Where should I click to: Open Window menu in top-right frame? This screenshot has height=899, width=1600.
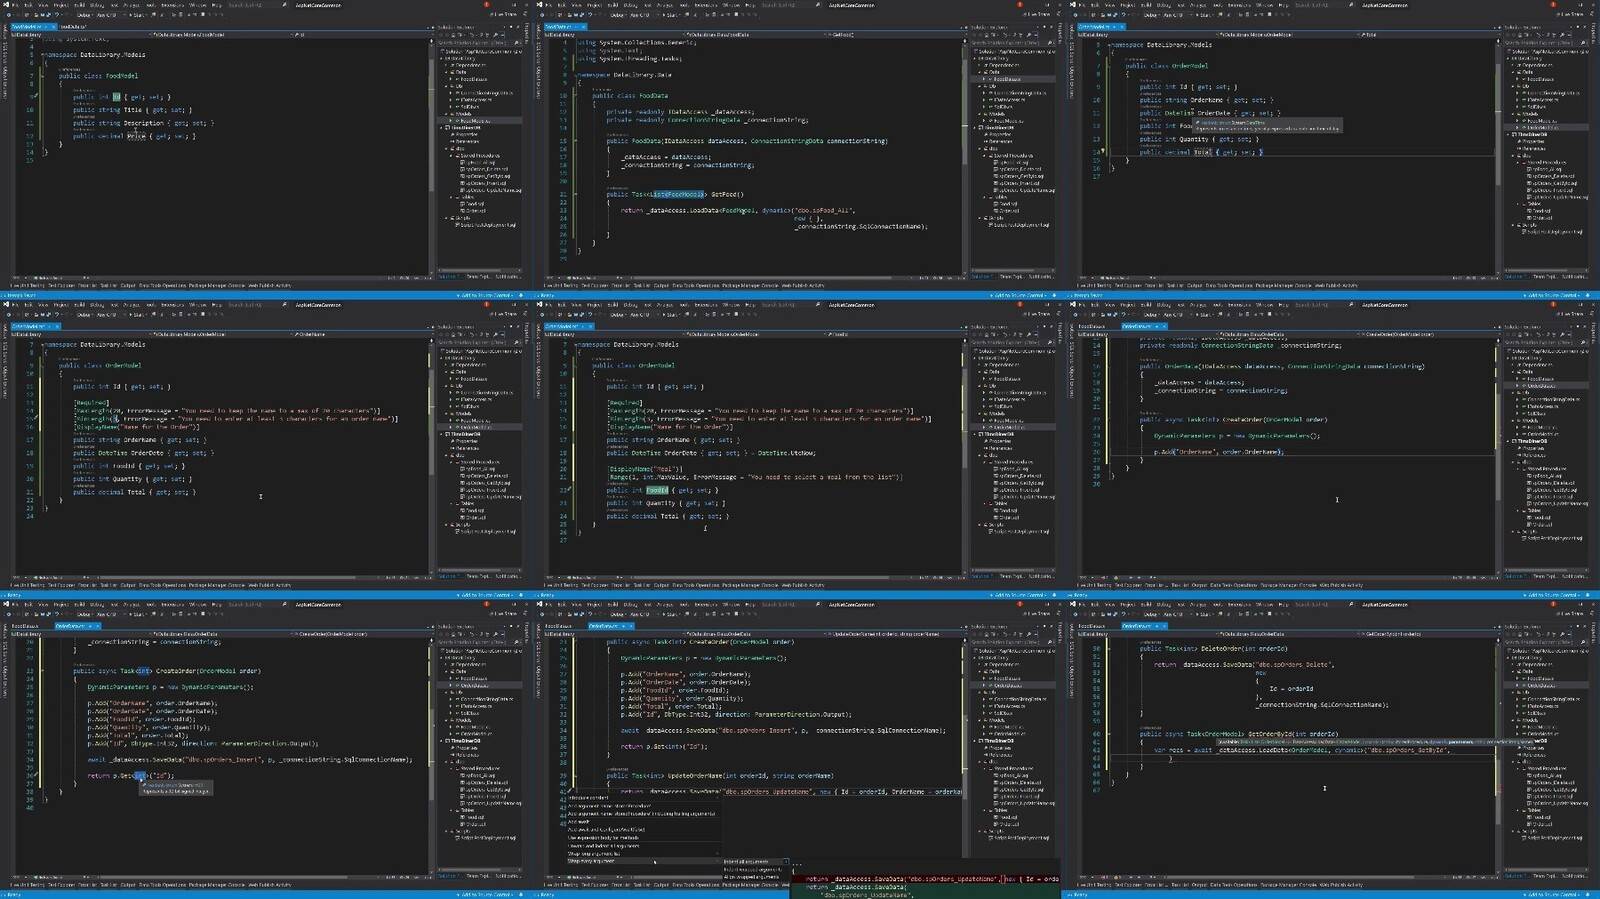tap(1264, 5)
